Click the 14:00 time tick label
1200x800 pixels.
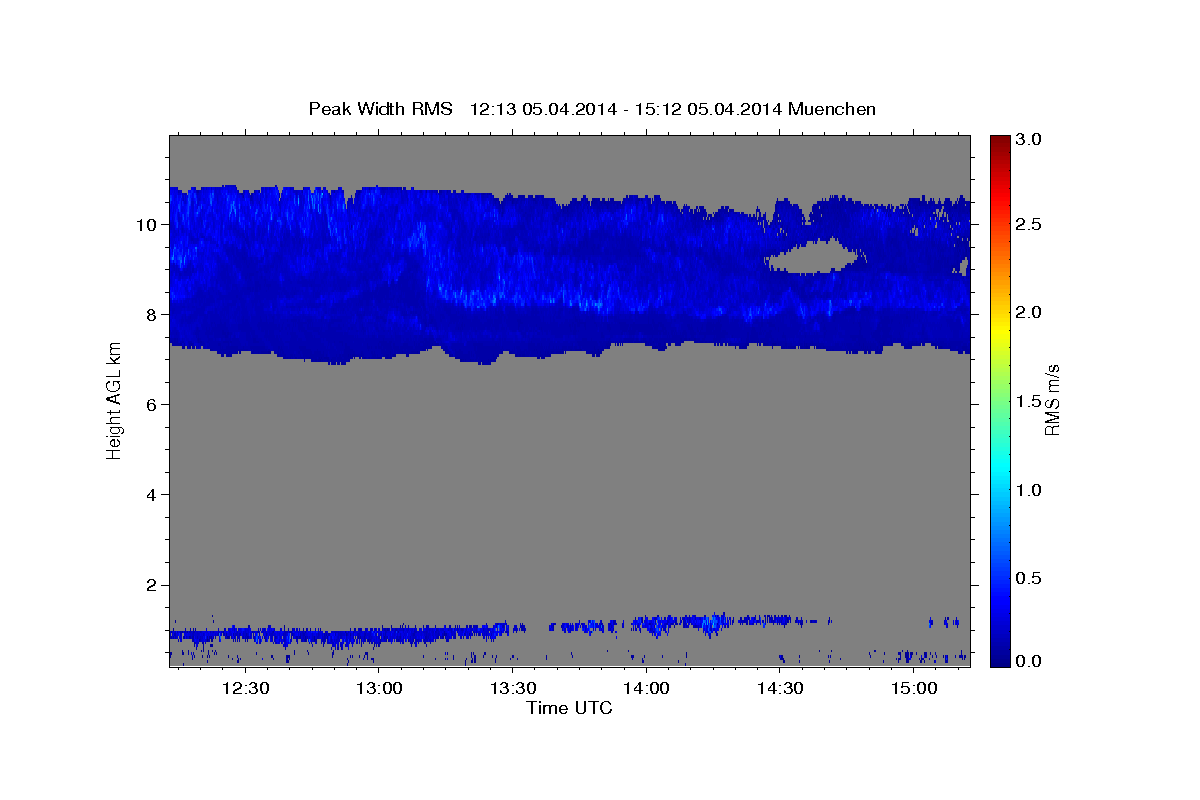(x=646, y=688)
